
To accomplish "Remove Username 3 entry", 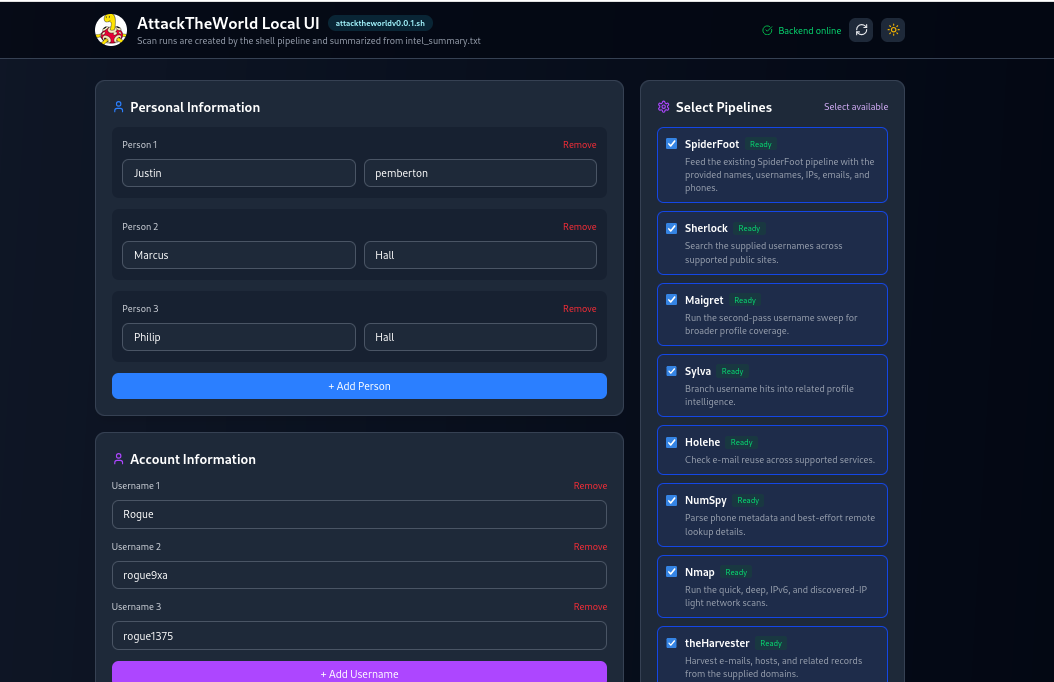I will tap(590, 607).
